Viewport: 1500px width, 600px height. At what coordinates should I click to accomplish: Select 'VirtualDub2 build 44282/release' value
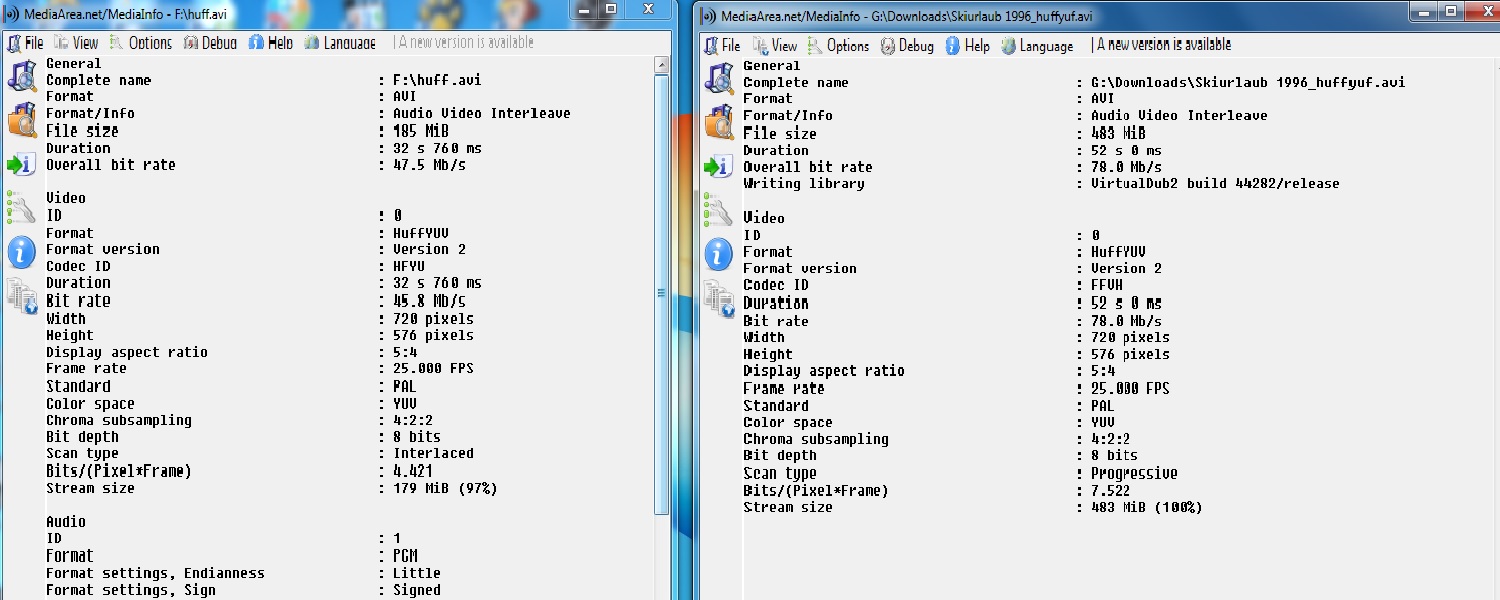(x=1215, y=183)
